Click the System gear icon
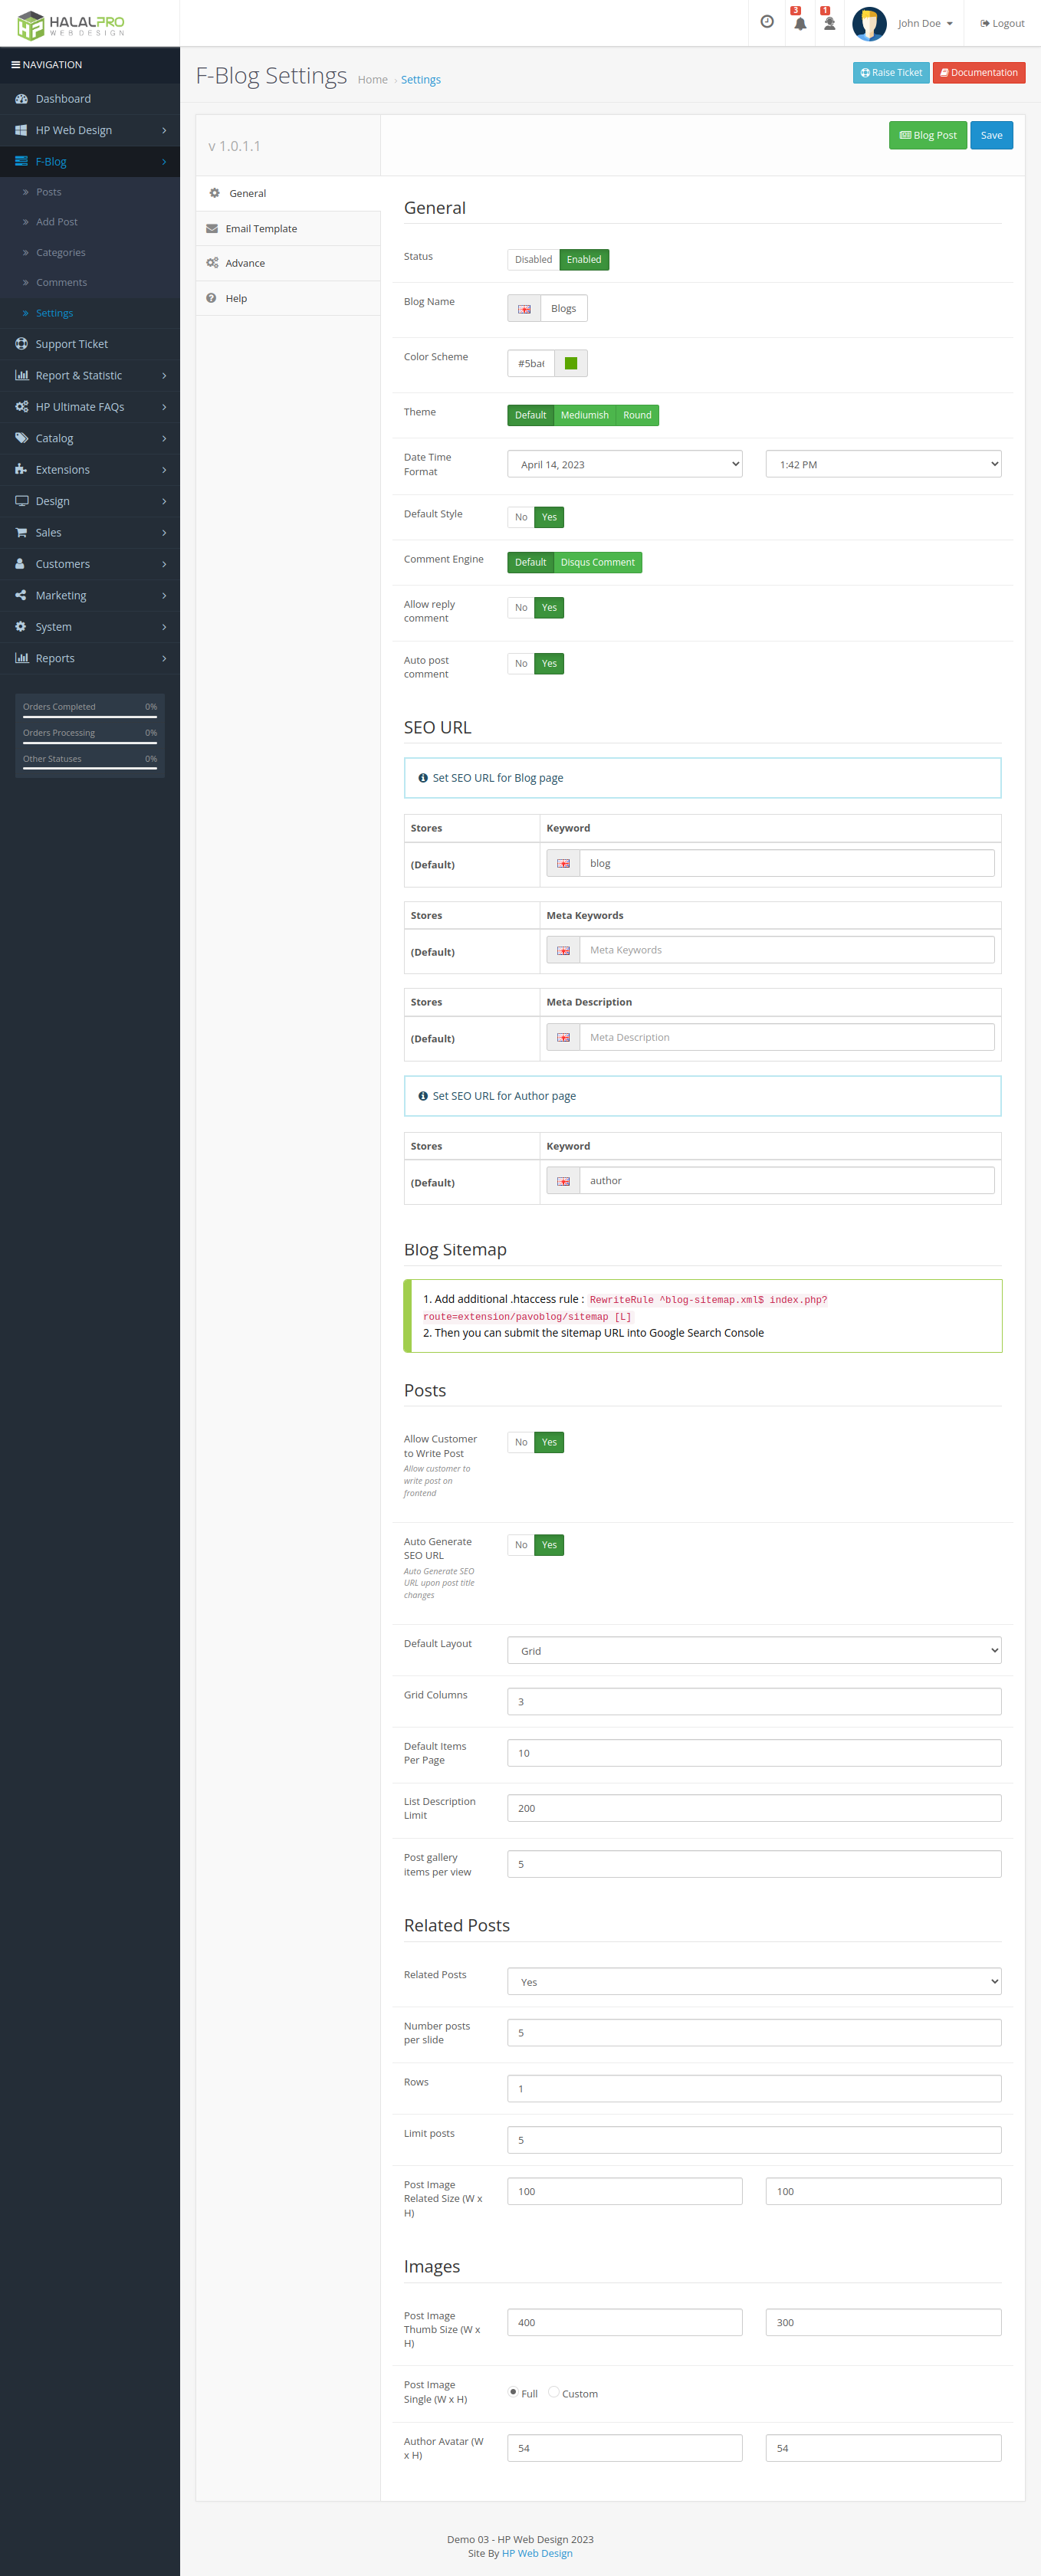The width and height of the screenshot is (1041, 2576). (21, 627)
